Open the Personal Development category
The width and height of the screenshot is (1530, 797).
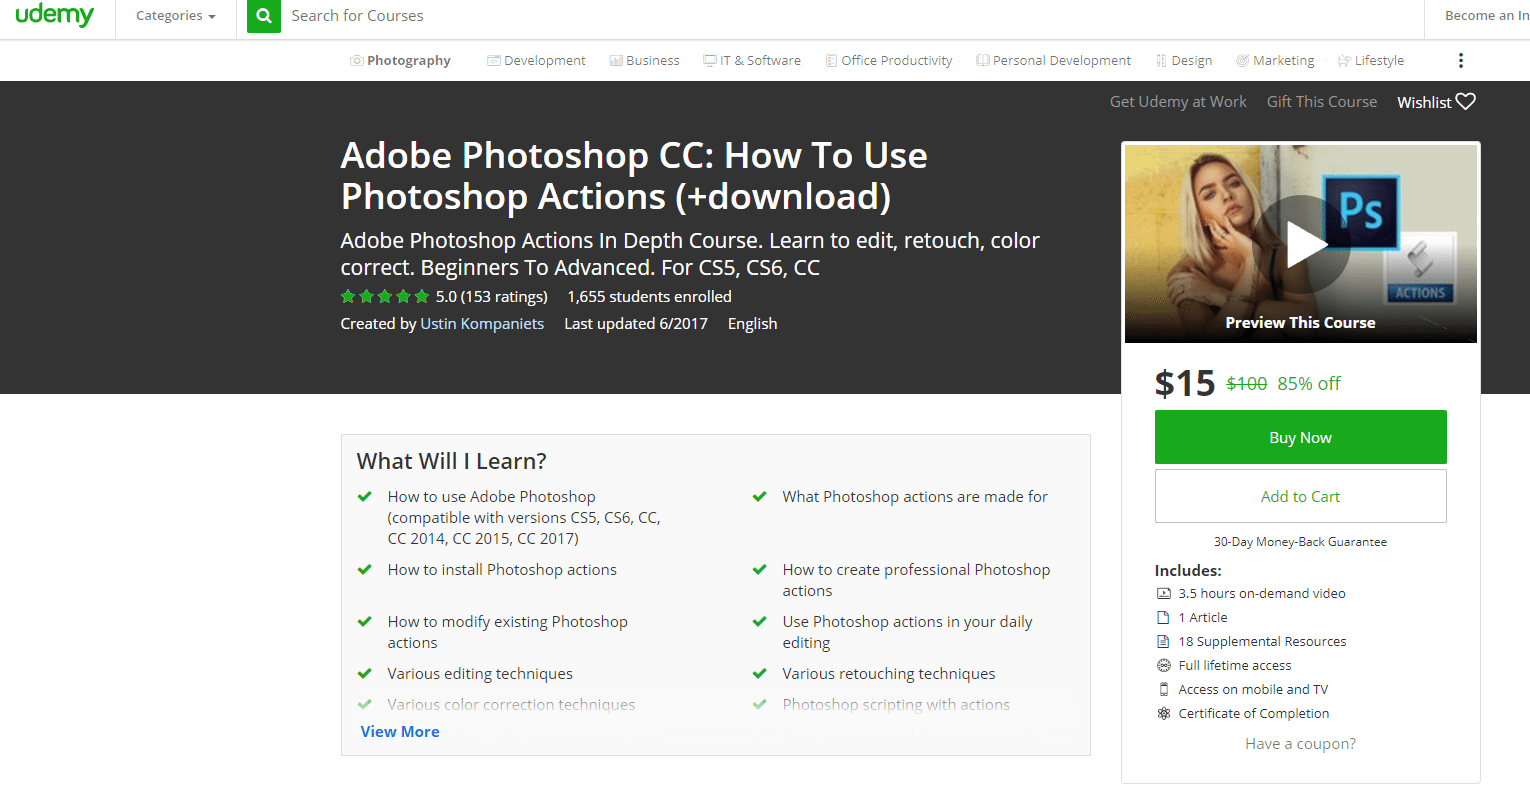tap(1054, 61)
